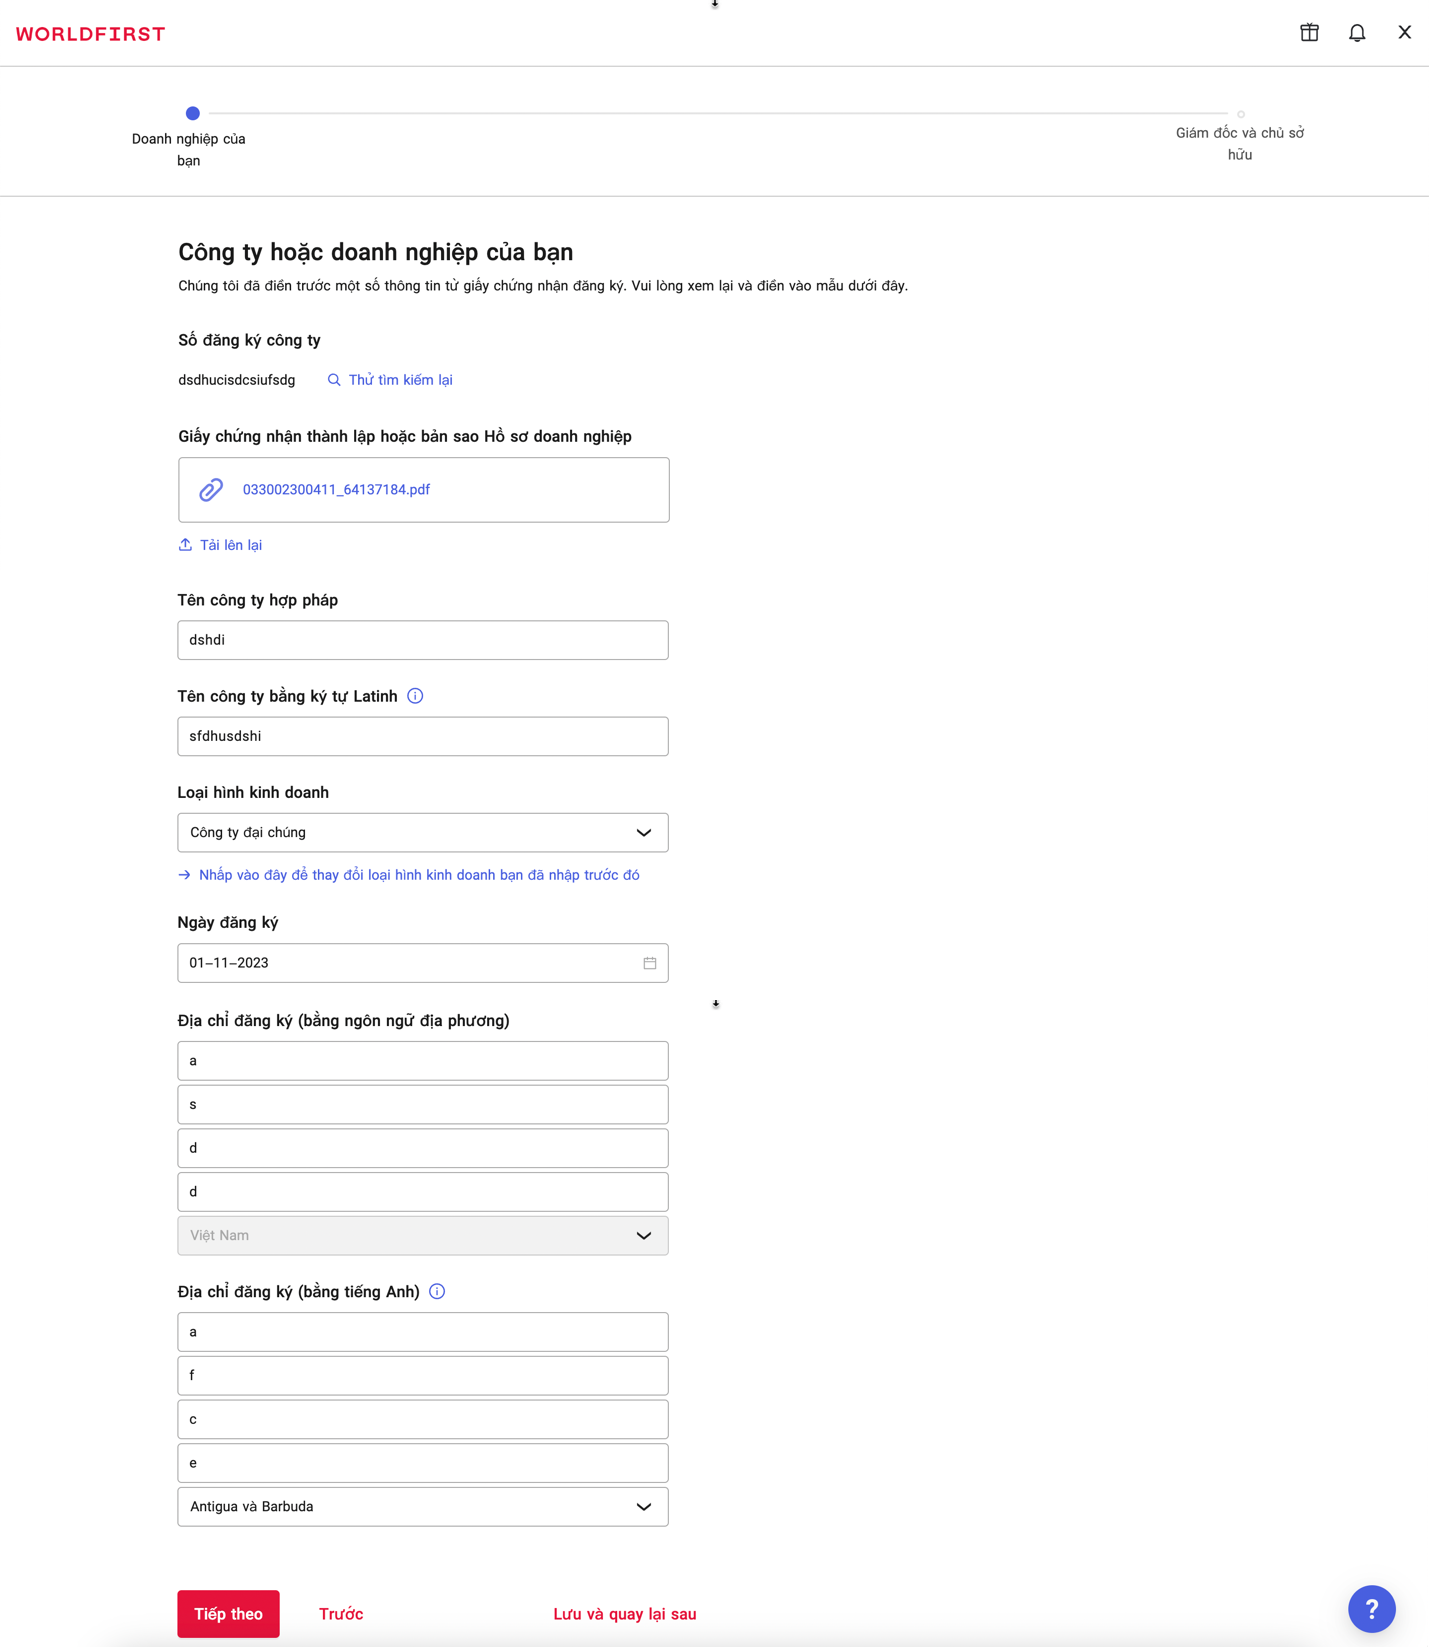Click the paperclip attachment icon
The image size is (1429, 1647).
[211, 490]
